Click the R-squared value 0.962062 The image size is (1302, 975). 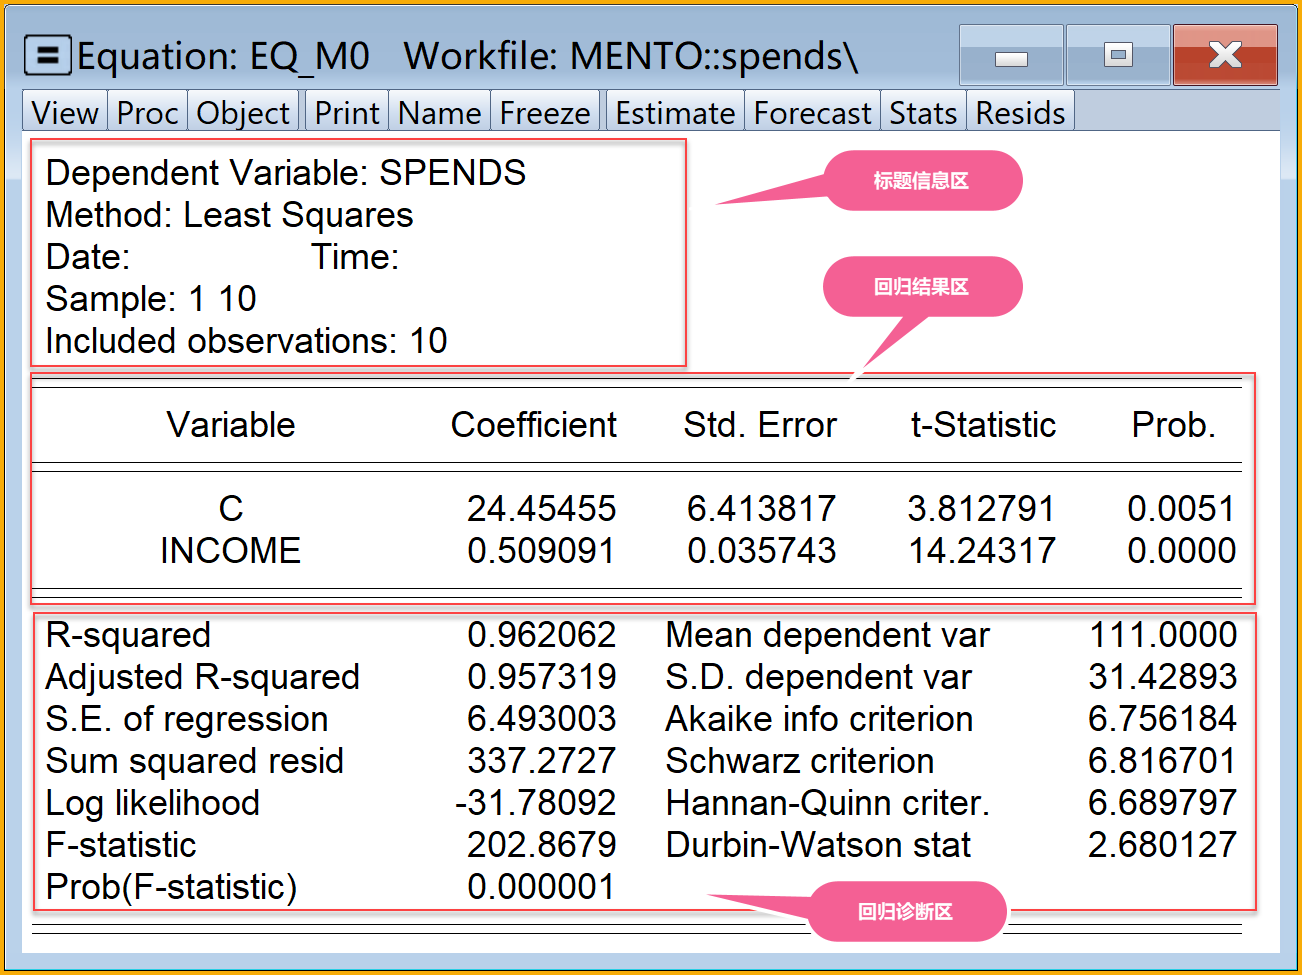(x=541, y=635)
